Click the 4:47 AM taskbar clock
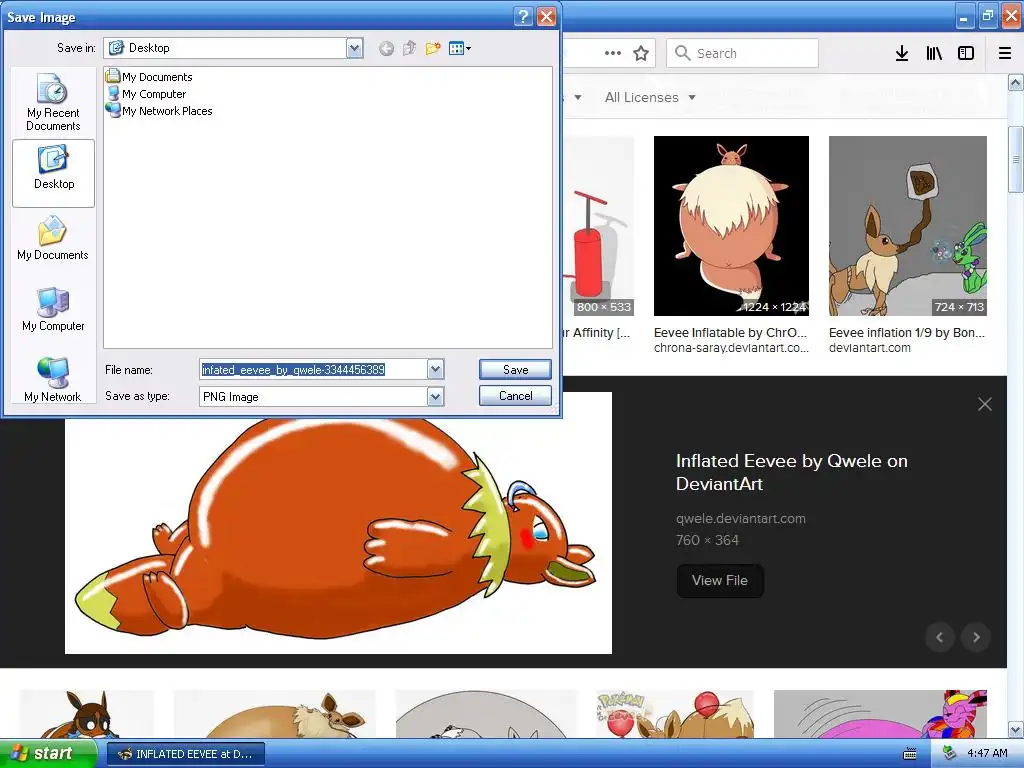The image size is (1024, 768). [x=987, y=754]
